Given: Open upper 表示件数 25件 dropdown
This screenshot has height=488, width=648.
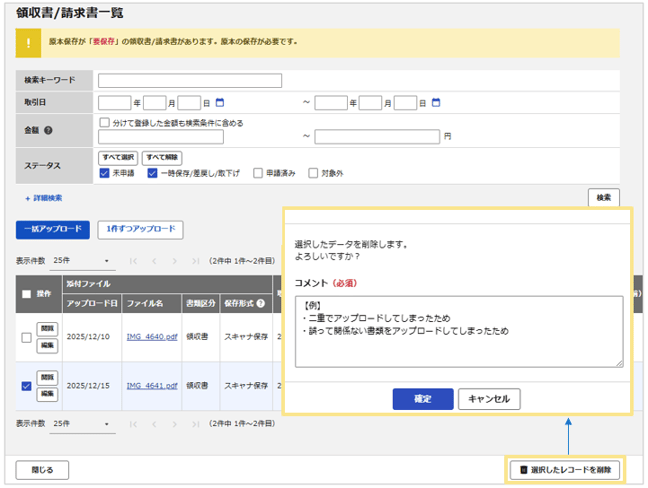Looking at the screenshot, I should (x=82, y=261).
